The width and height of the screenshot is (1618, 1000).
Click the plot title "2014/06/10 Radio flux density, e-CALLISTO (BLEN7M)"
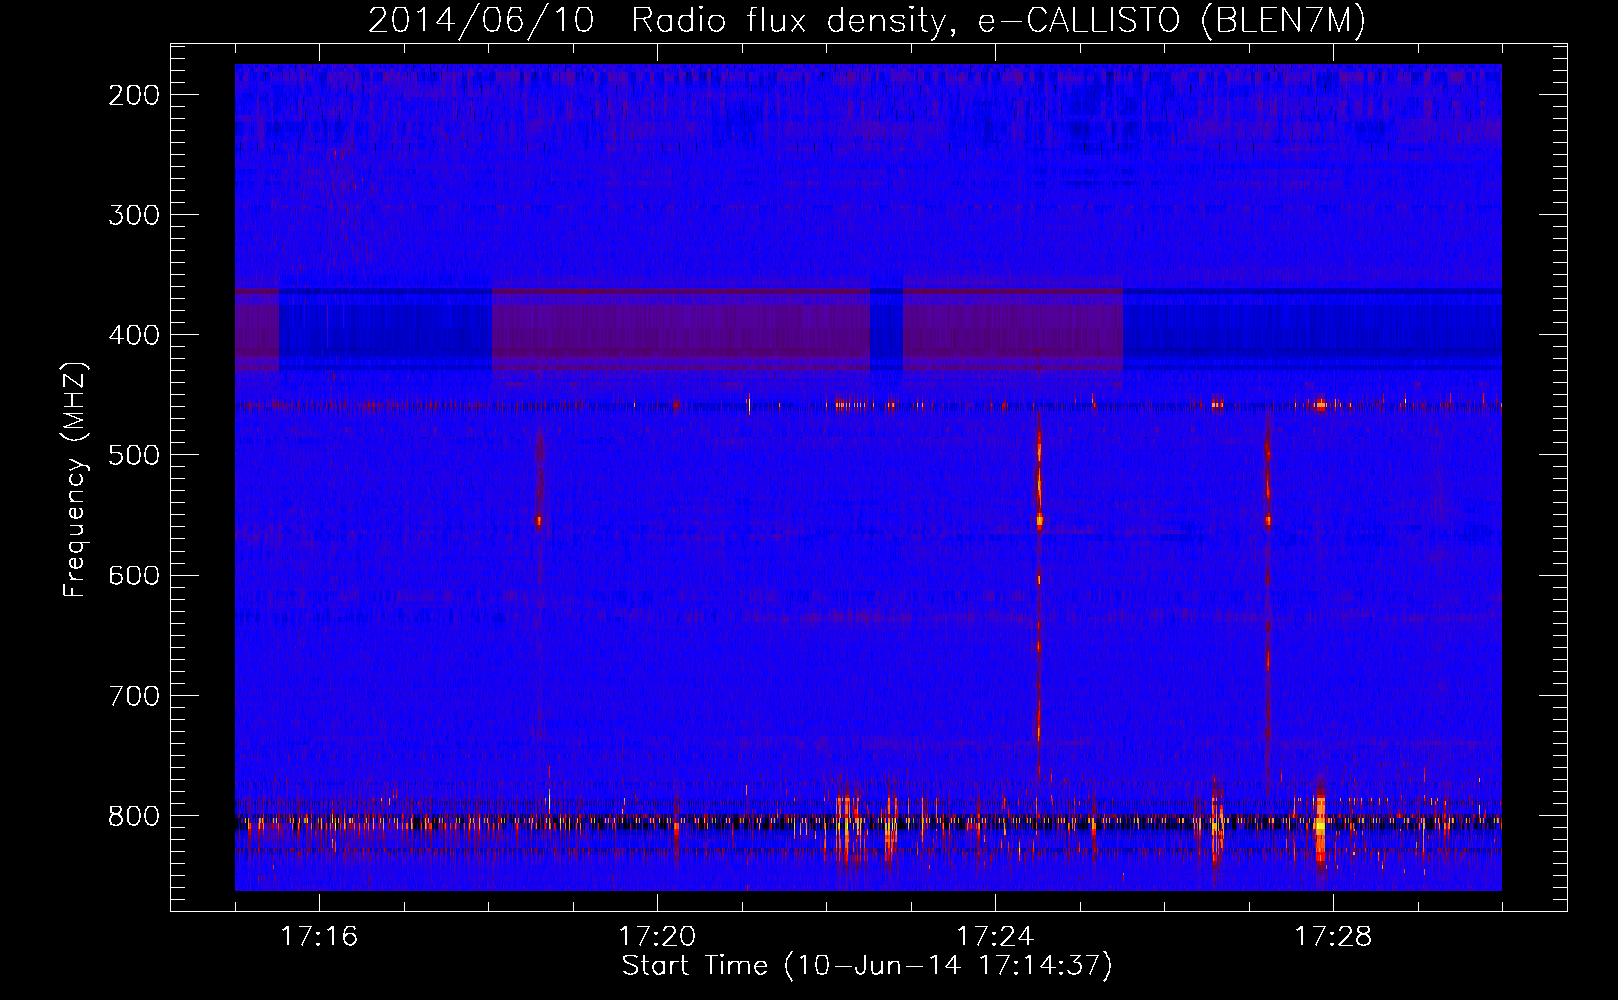tap(866, 20)
